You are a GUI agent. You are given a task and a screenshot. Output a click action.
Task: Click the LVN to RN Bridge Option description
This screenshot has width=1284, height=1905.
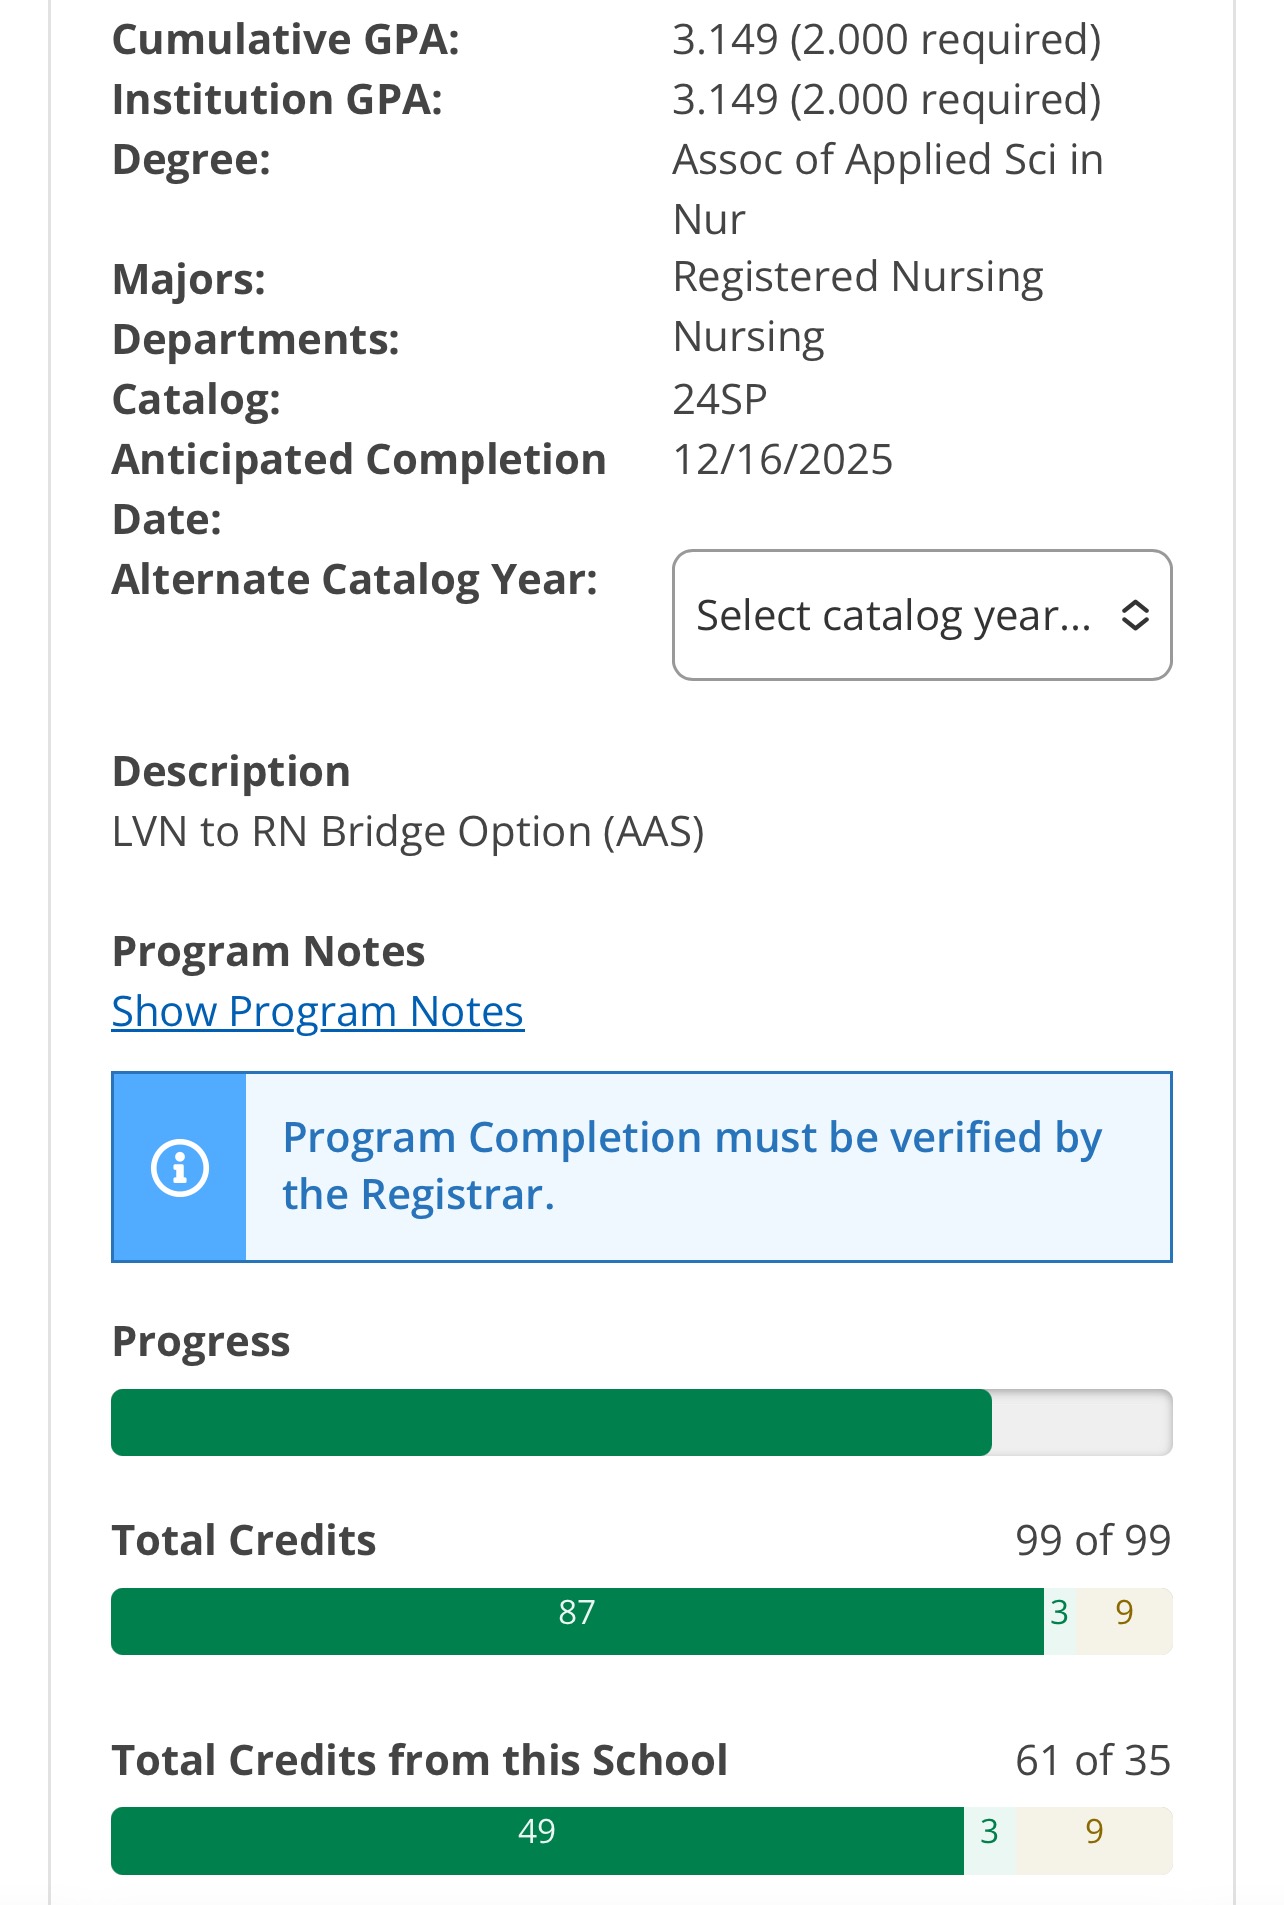[x=408, y=832]
